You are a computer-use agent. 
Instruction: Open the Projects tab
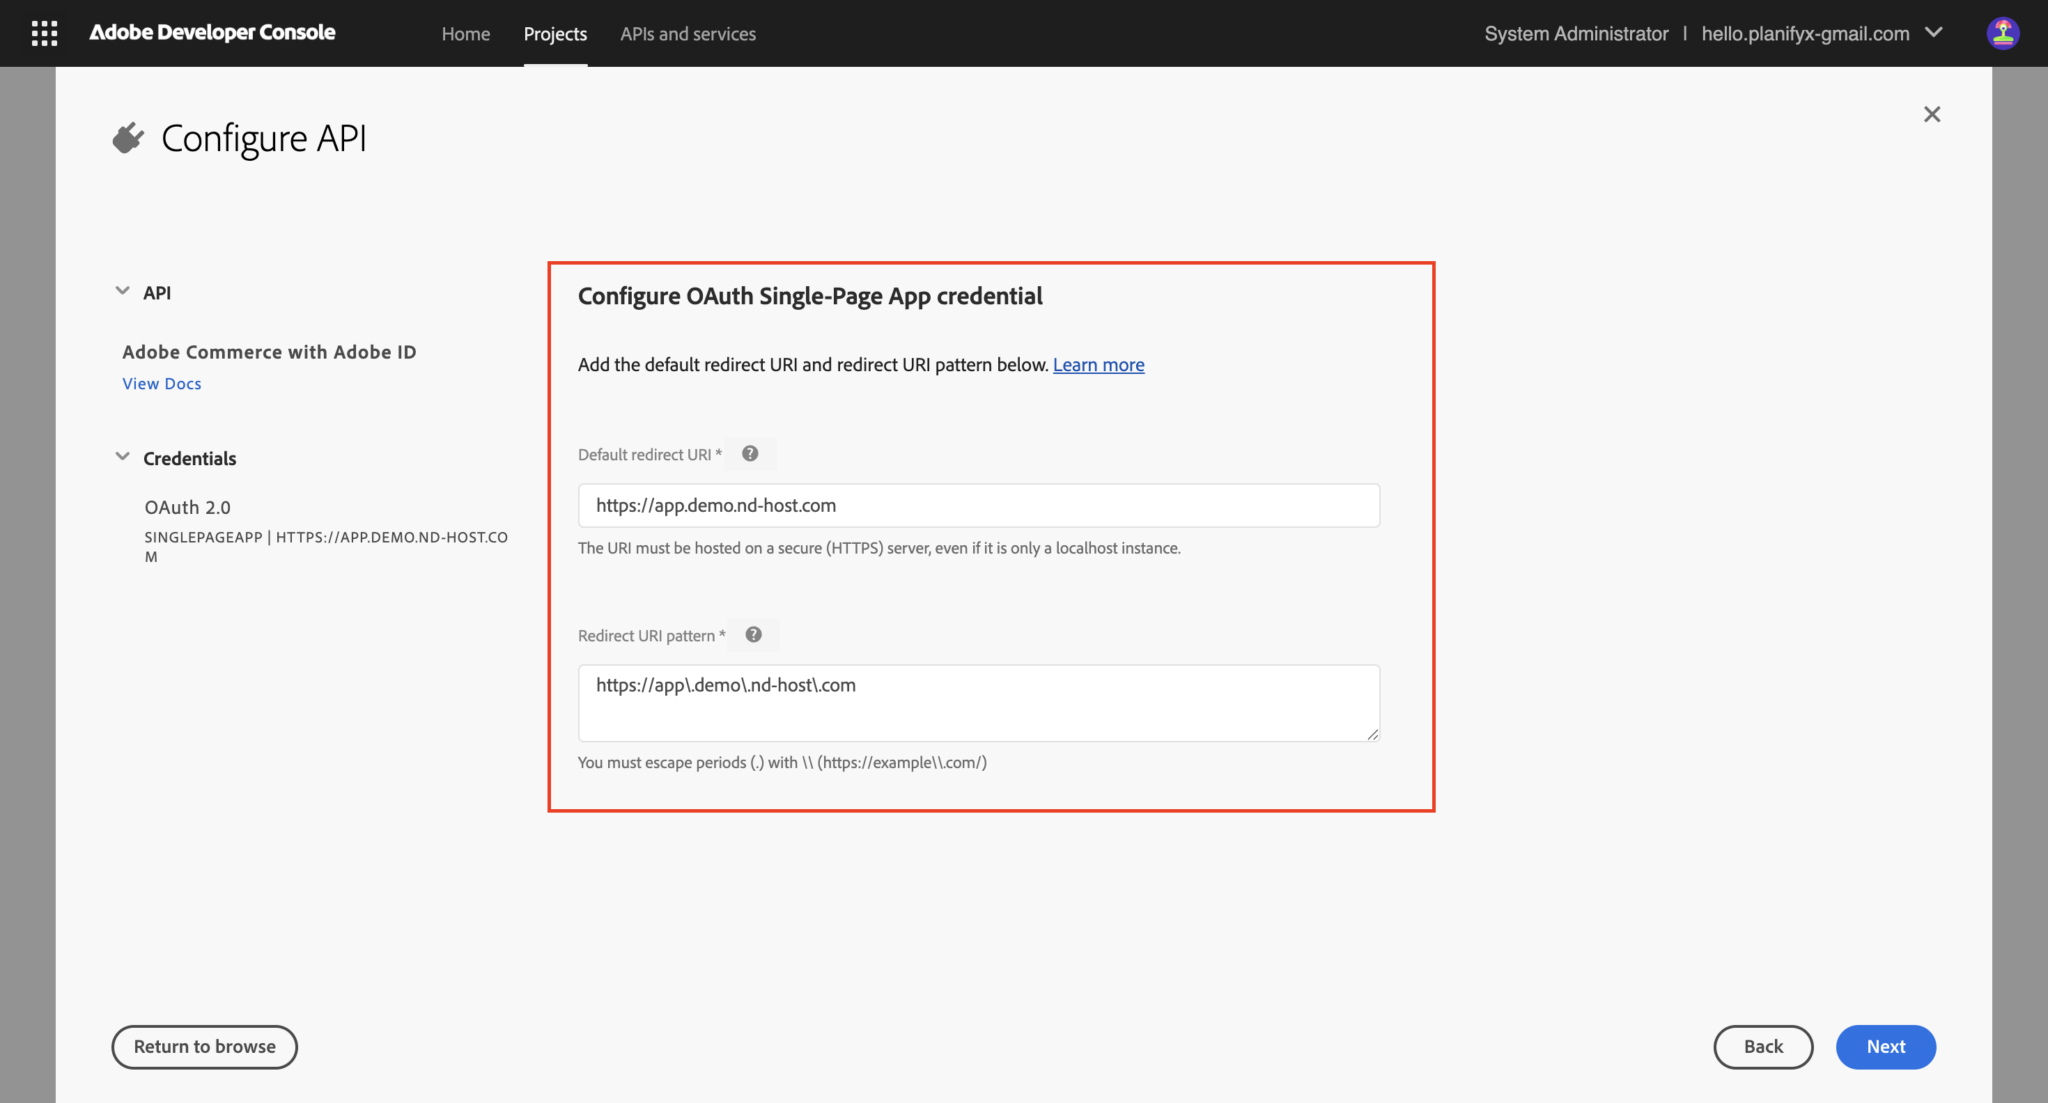555,34
